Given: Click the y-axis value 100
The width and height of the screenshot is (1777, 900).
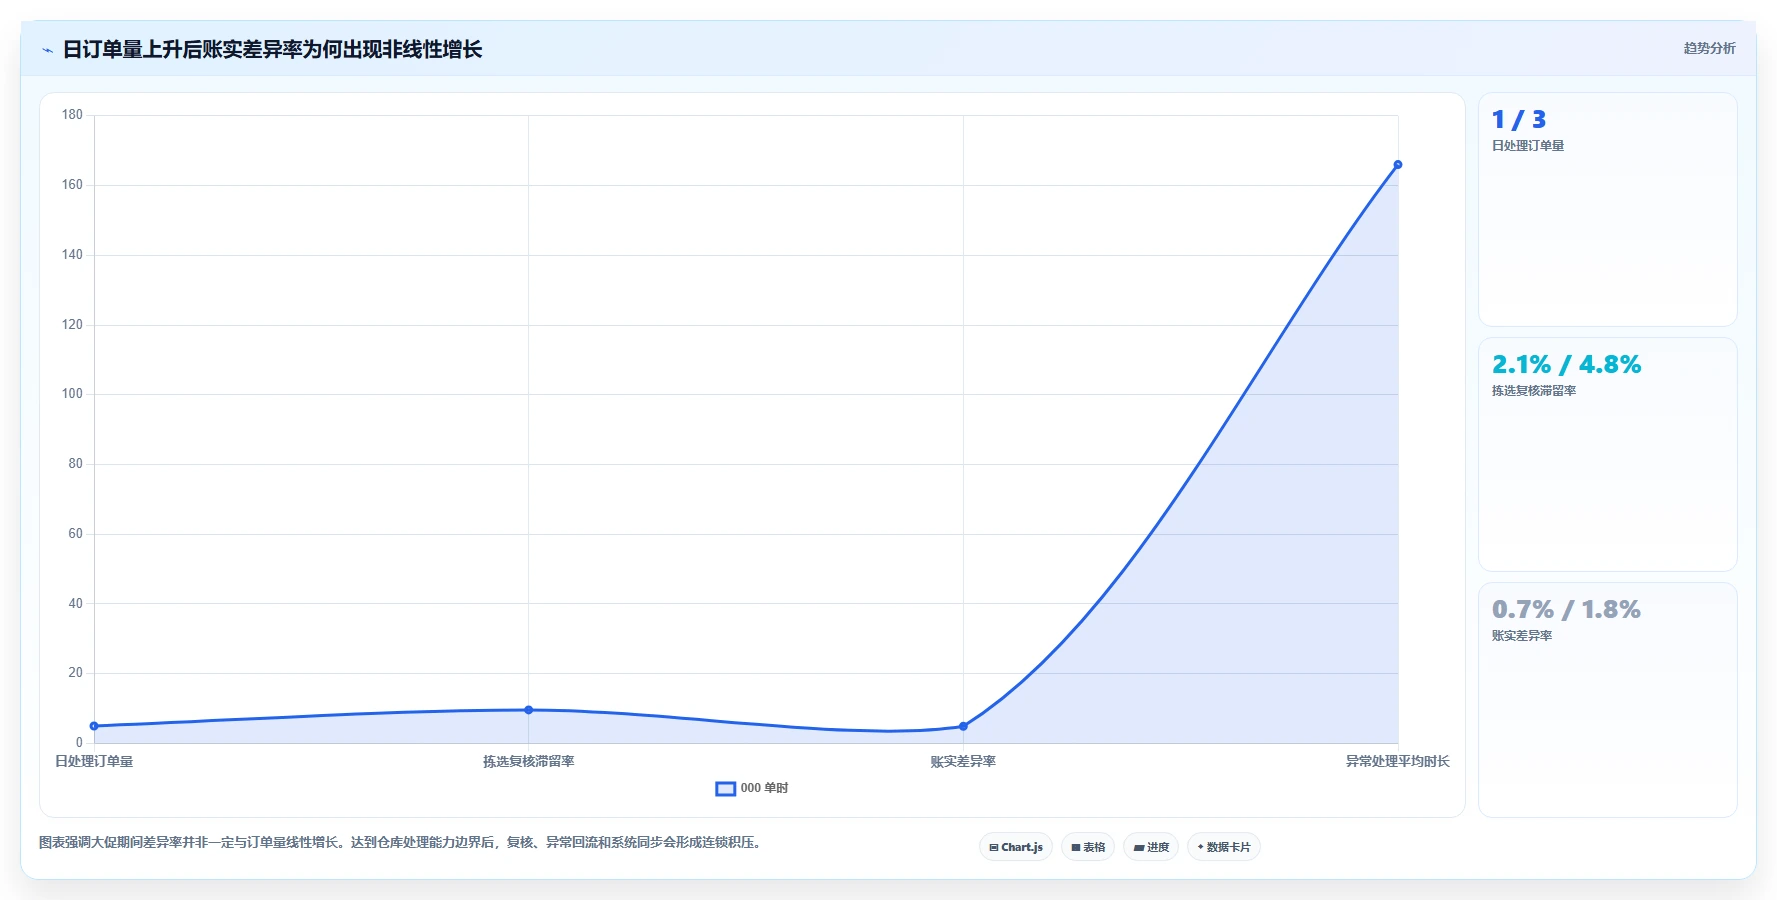Looking at the screenshot, I should pyautogui.click(x=72, y=394).
